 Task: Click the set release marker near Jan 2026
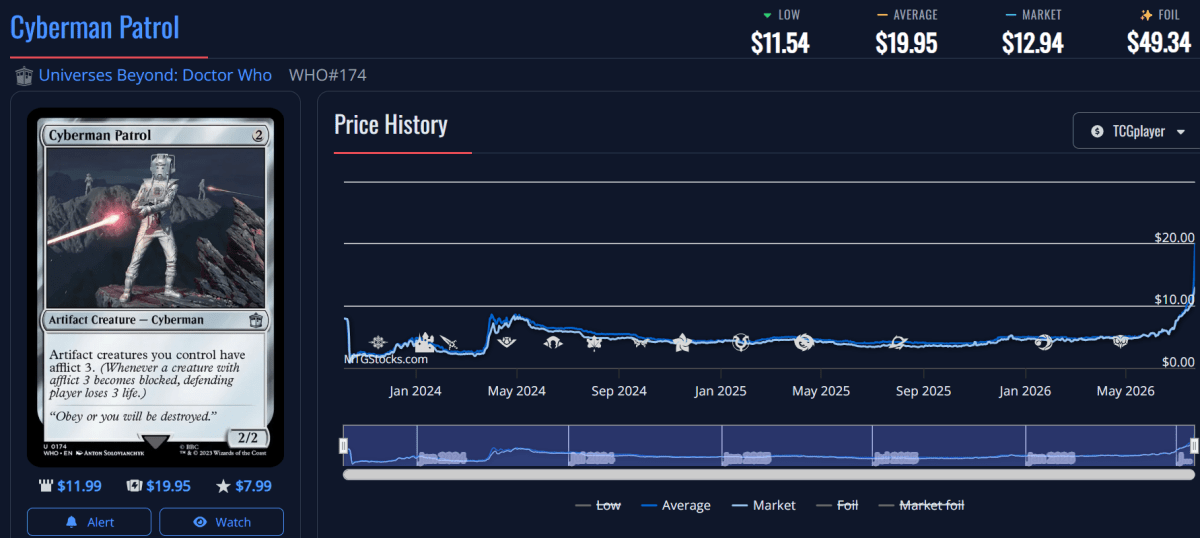tap(1044, 342)
